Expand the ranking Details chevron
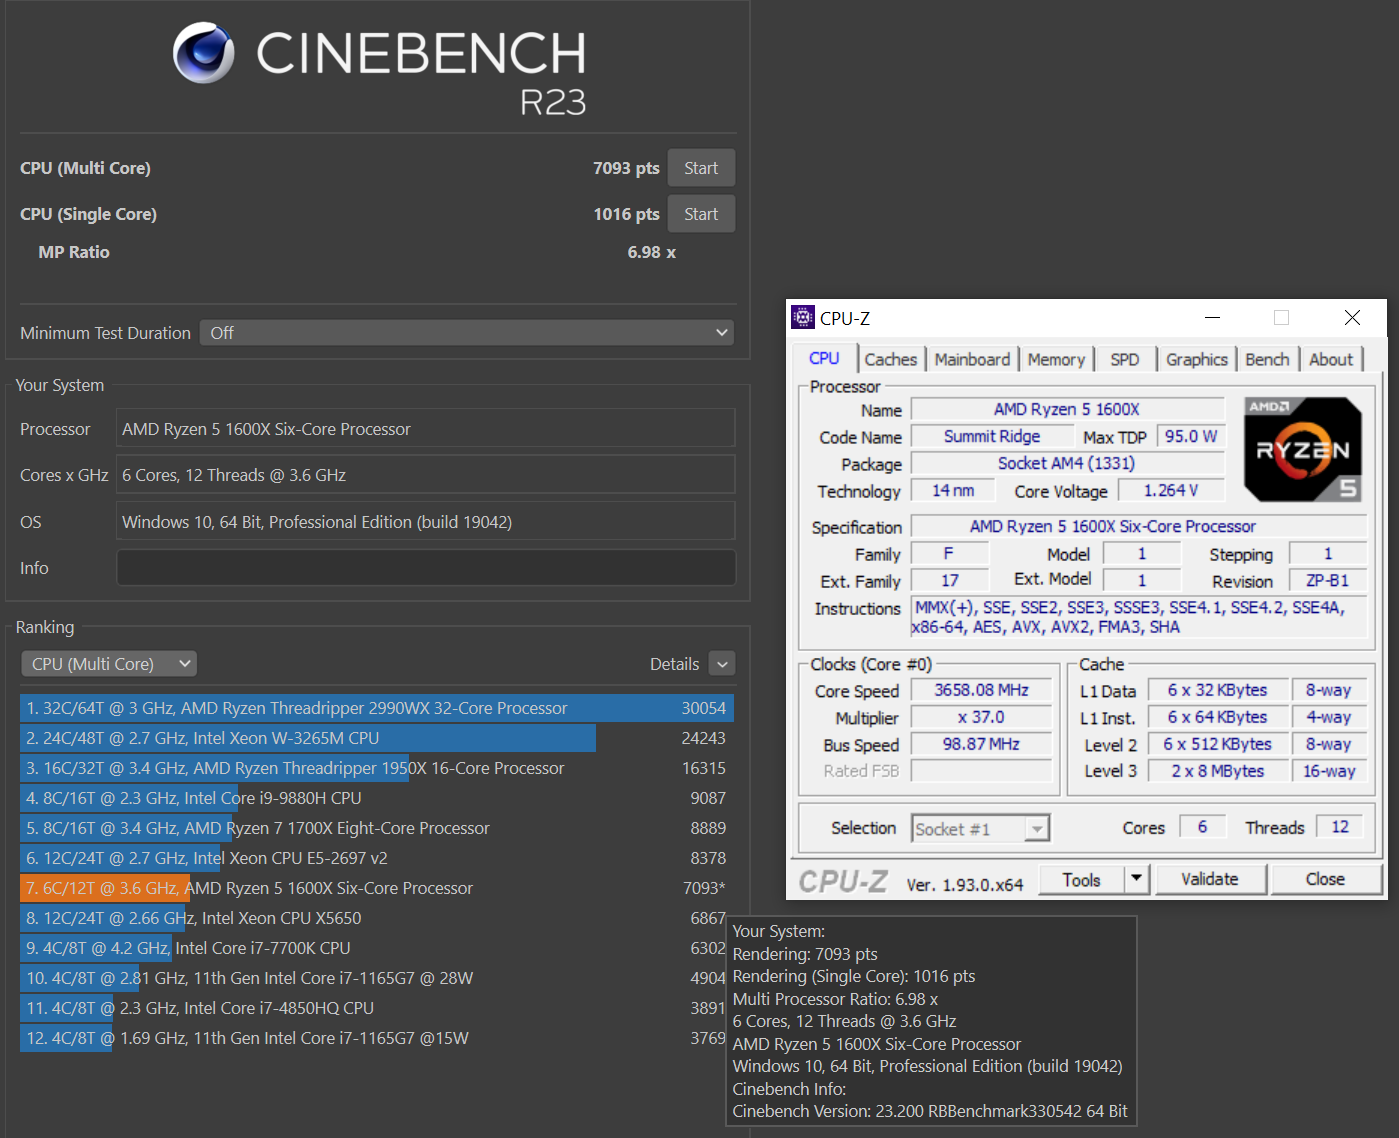 point(722,664)
